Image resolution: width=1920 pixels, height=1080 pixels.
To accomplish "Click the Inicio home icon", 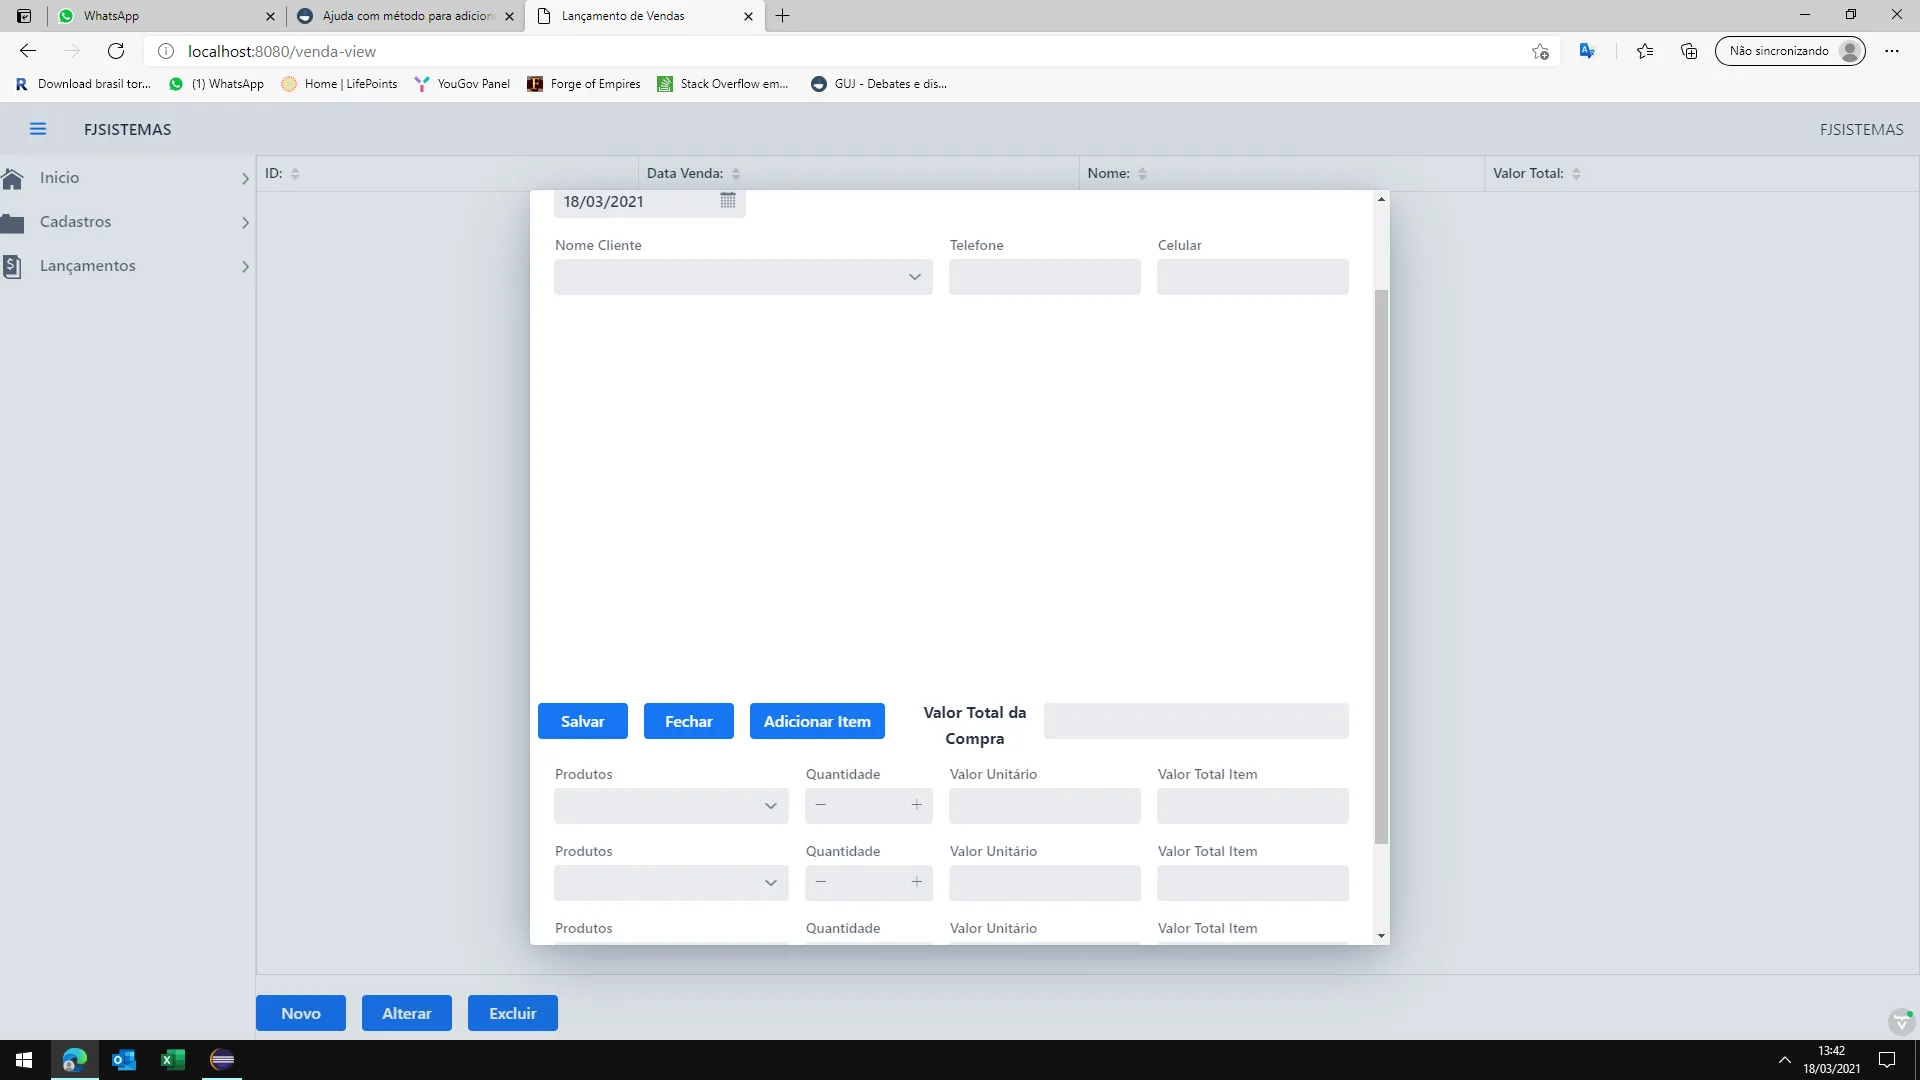I will pos(13,178).
